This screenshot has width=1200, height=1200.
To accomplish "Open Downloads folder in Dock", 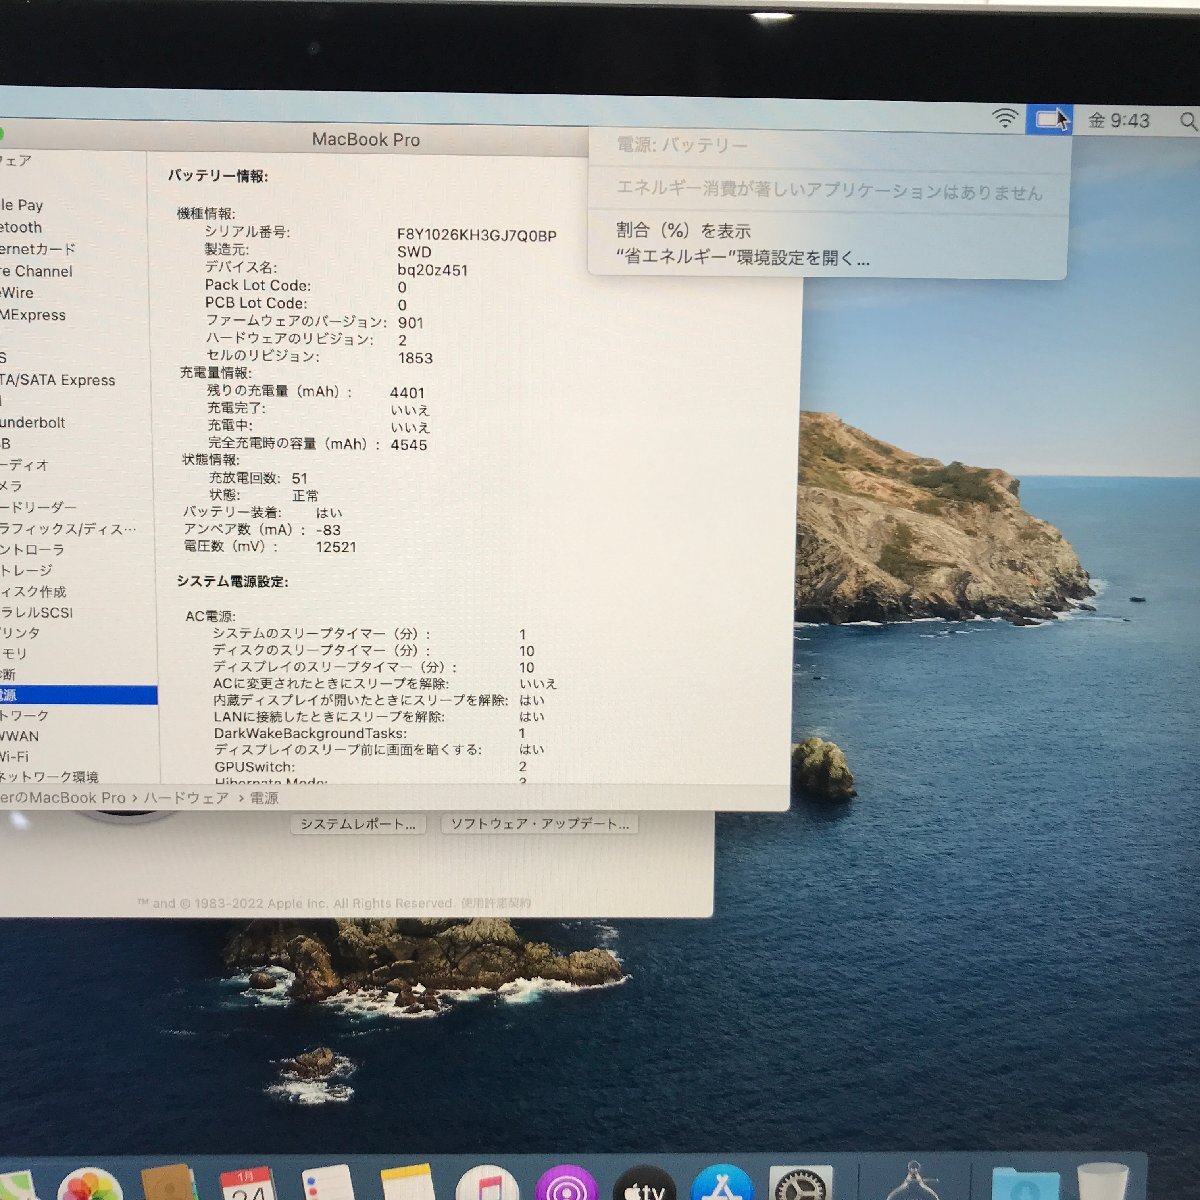I will (x=1025, y=1184).
